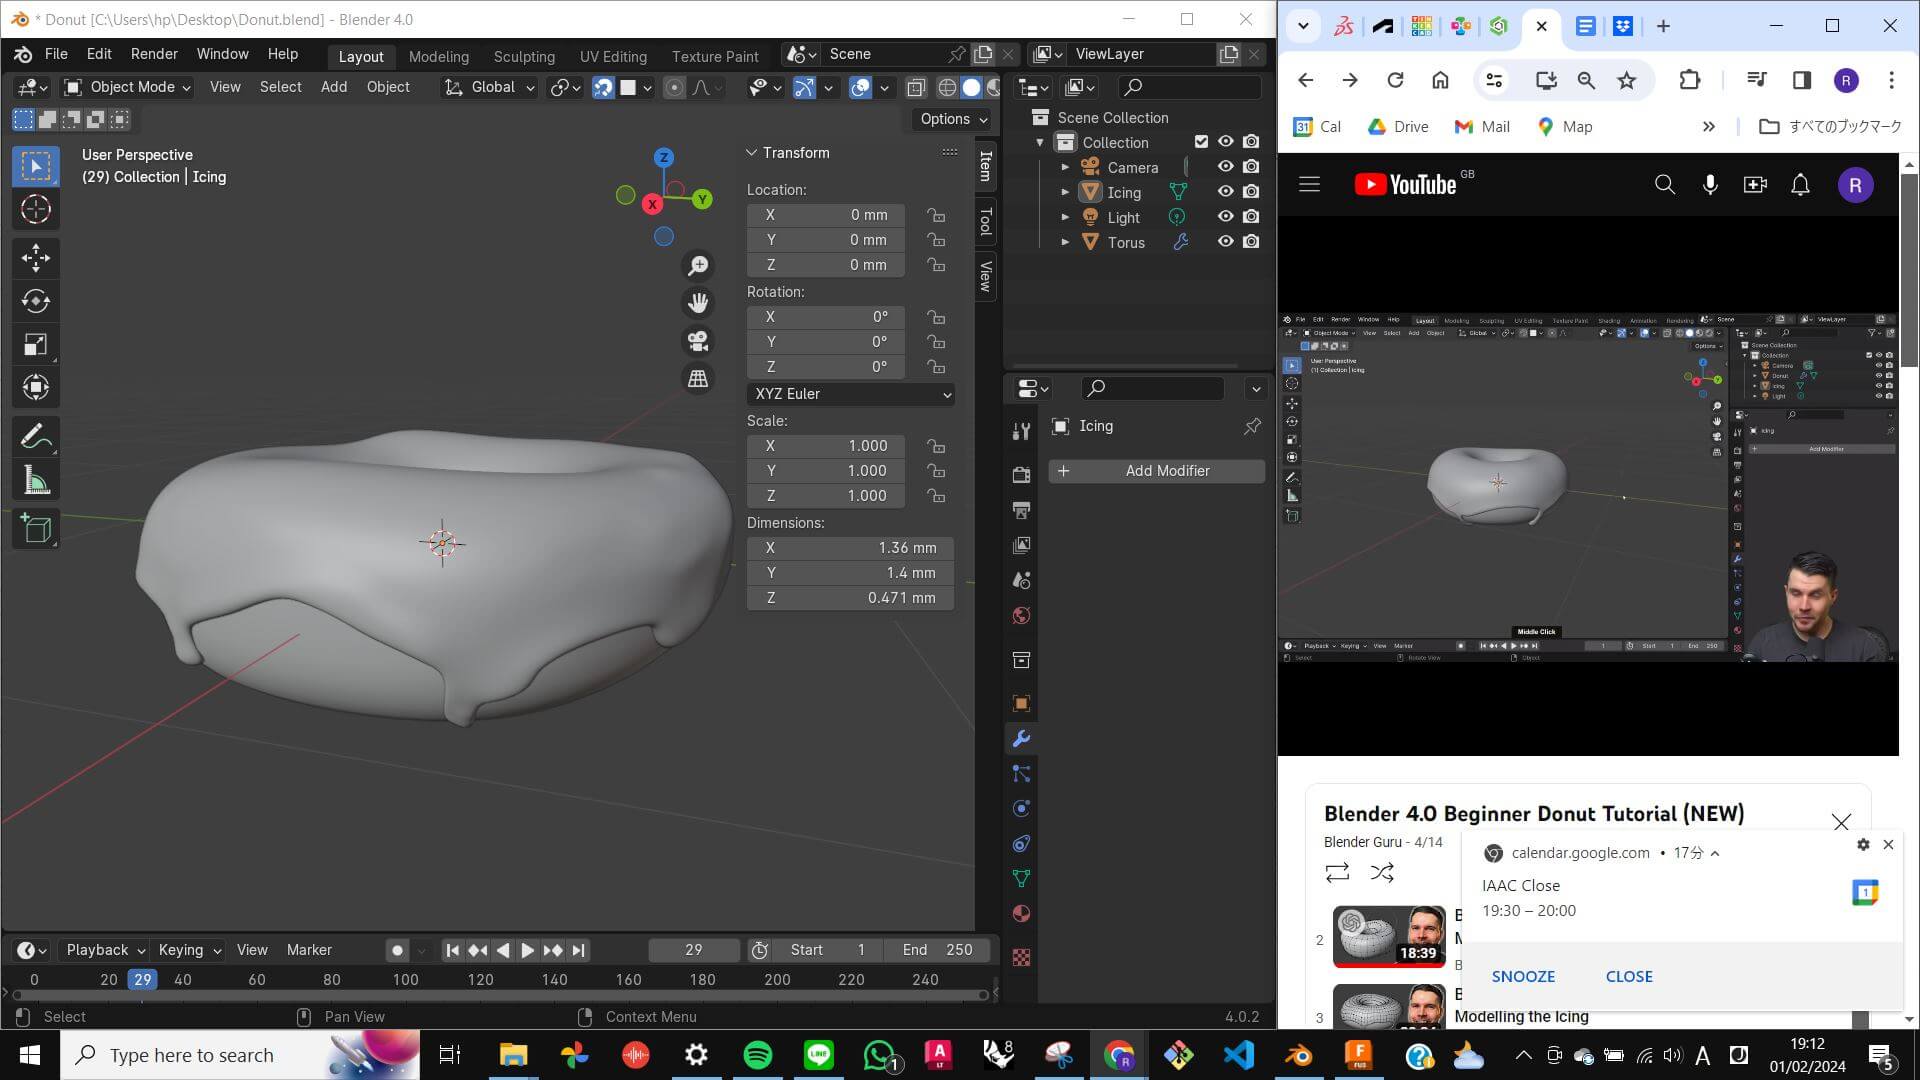Pin the Icing properties panel

[x=1252, y=426]
